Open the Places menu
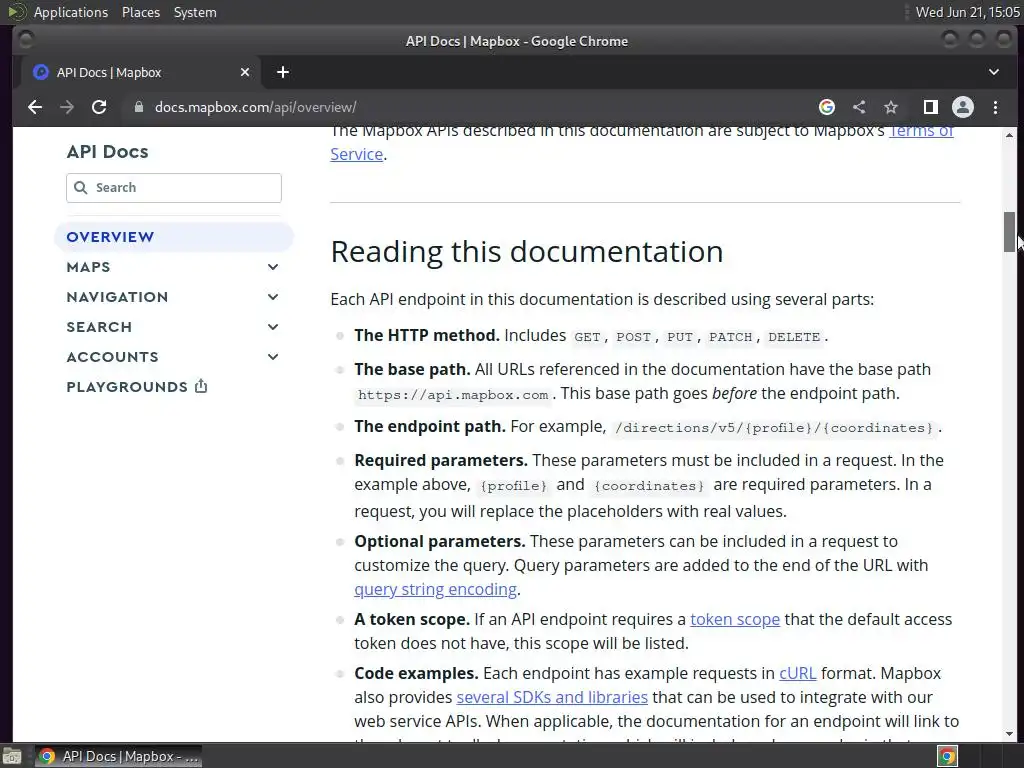1024x768 pixels. 141,12
